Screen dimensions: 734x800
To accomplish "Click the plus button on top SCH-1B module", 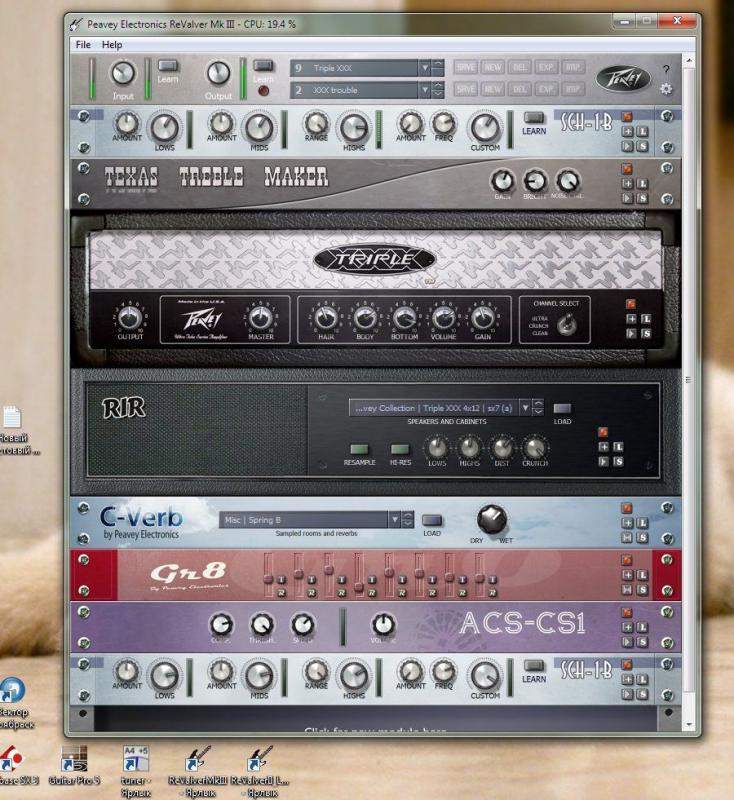I will point(628,132).
